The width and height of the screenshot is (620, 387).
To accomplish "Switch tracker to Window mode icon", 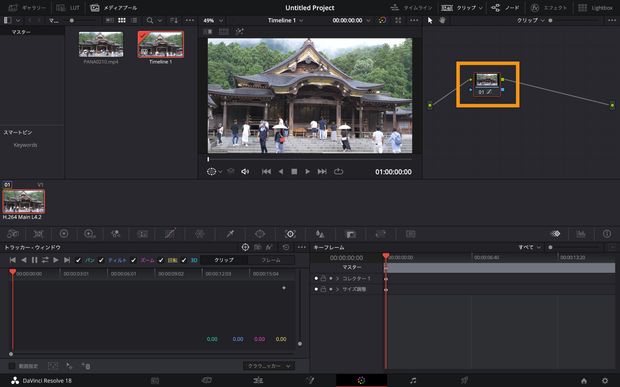I will click(245, 247).
